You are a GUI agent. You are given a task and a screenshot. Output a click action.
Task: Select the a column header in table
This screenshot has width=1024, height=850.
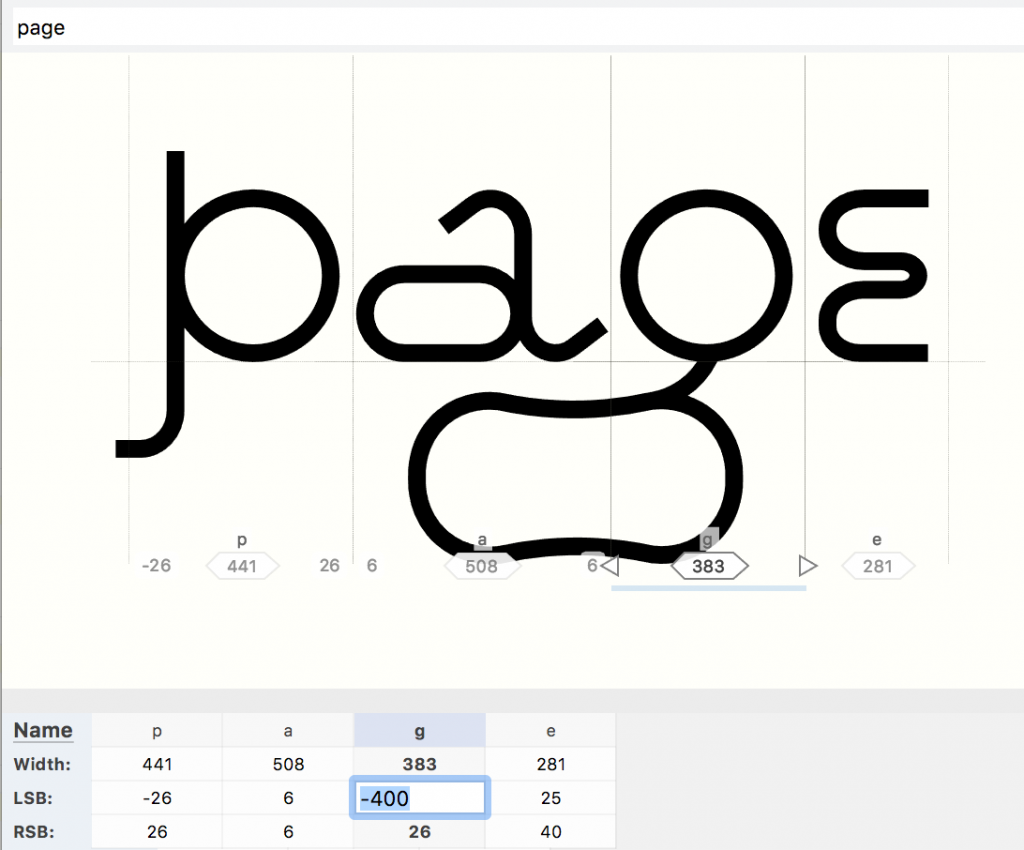click(x=288, y=731)
